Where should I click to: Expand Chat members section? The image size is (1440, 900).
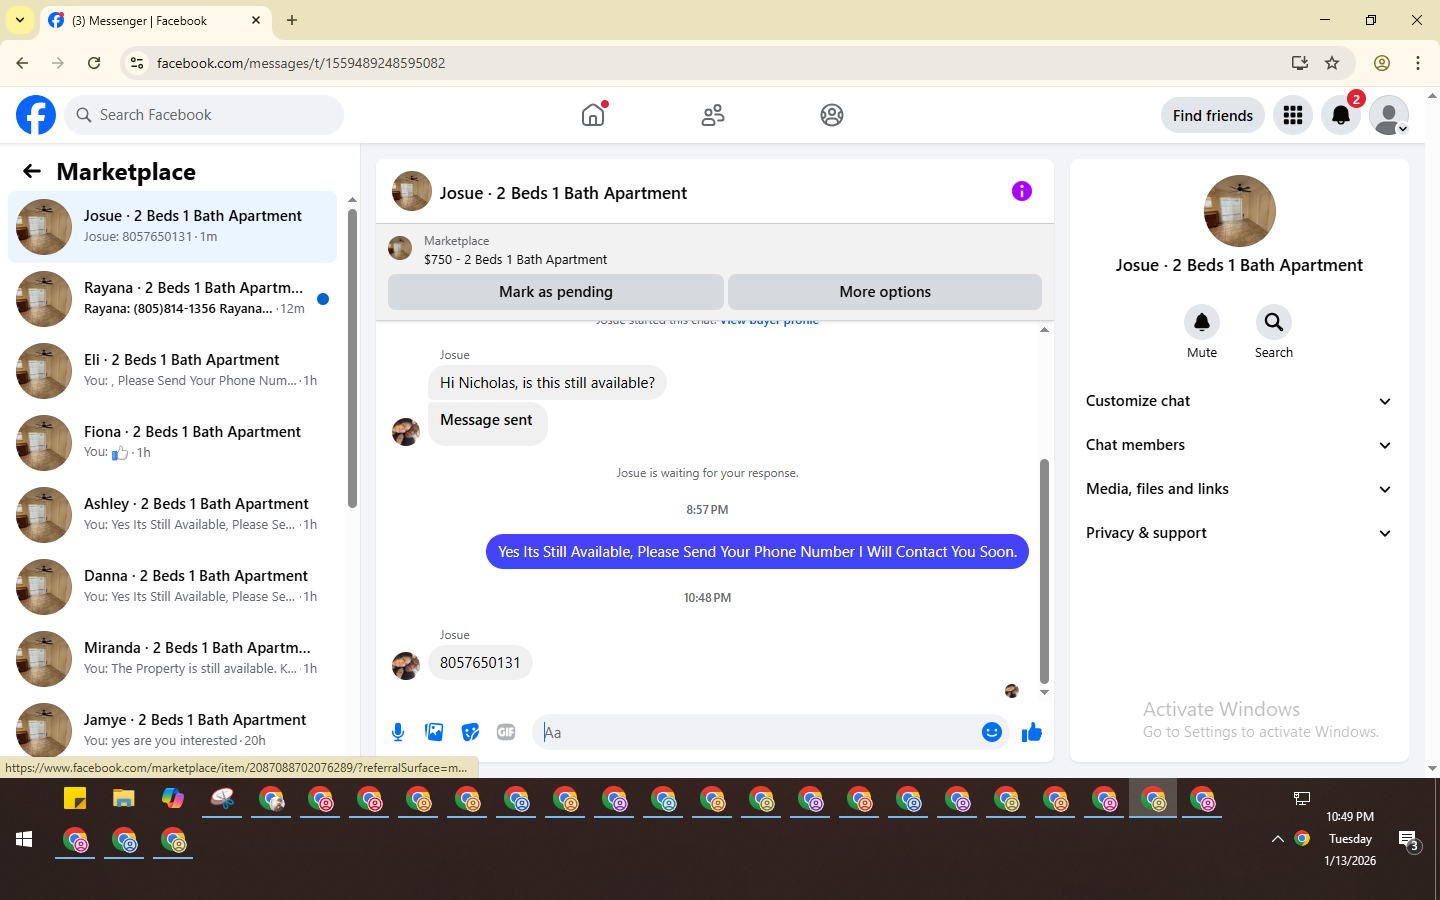pyautogui.click(x=1239, y=445)
